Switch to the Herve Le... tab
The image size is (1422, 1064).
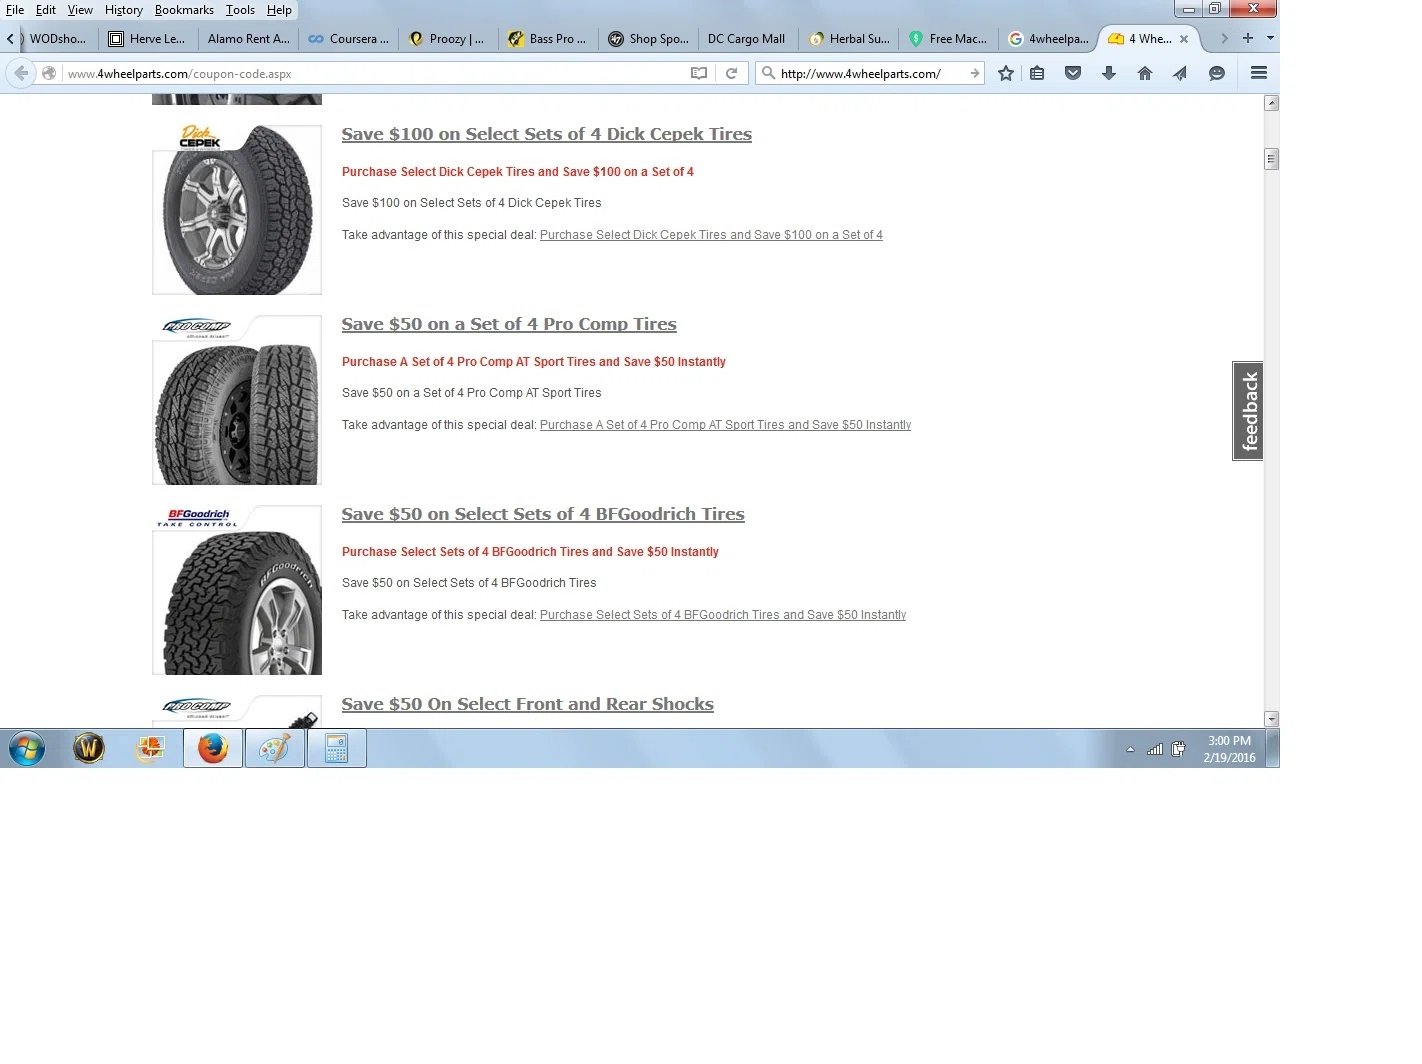pyautogui.click(x=148, y=39)
